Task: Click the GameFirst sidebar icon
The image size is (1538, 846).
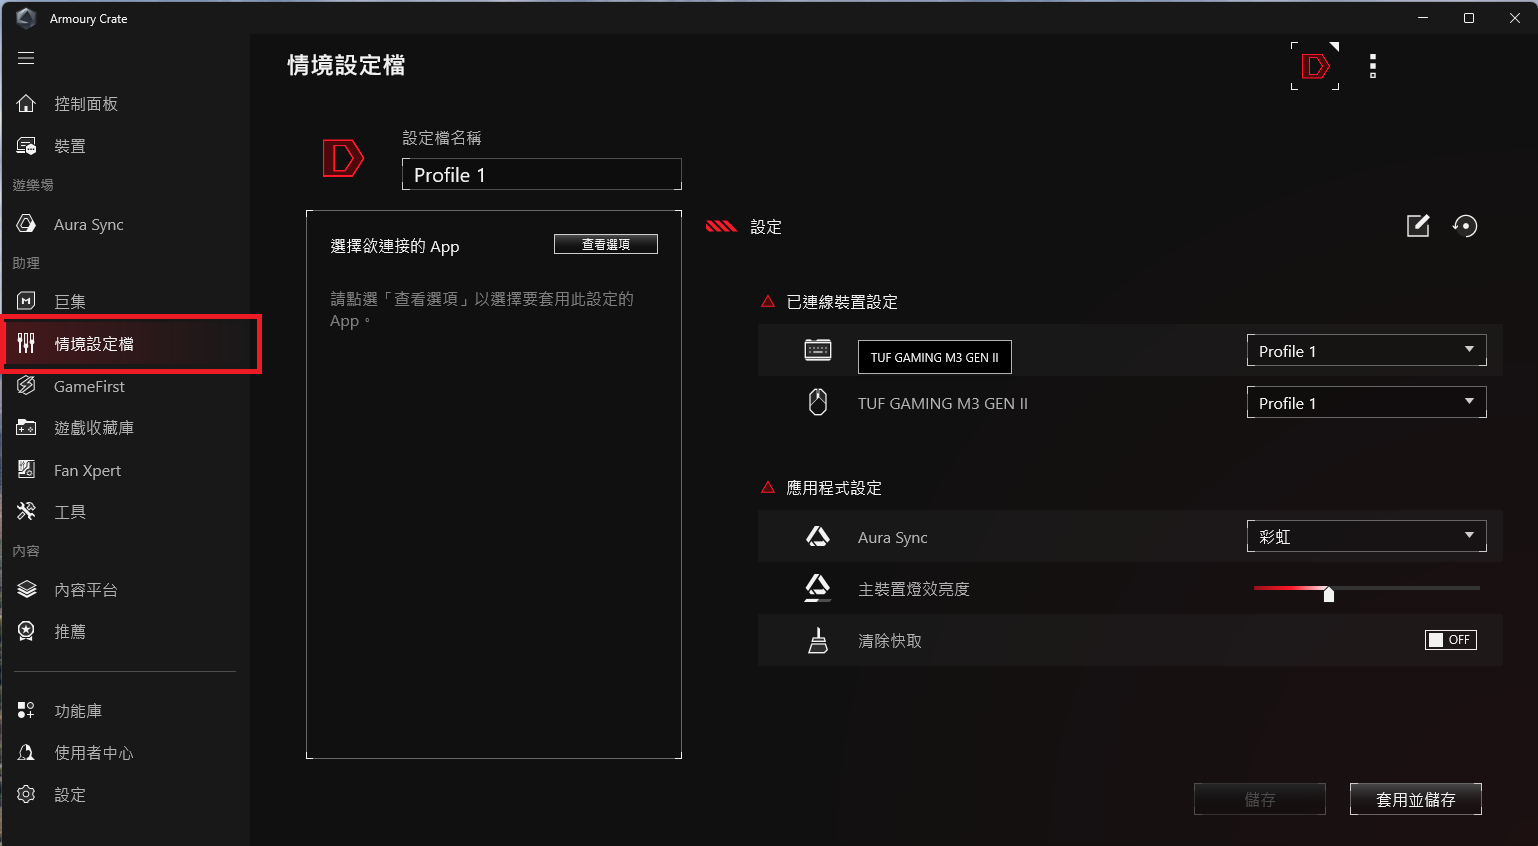Action: point(26,386)
